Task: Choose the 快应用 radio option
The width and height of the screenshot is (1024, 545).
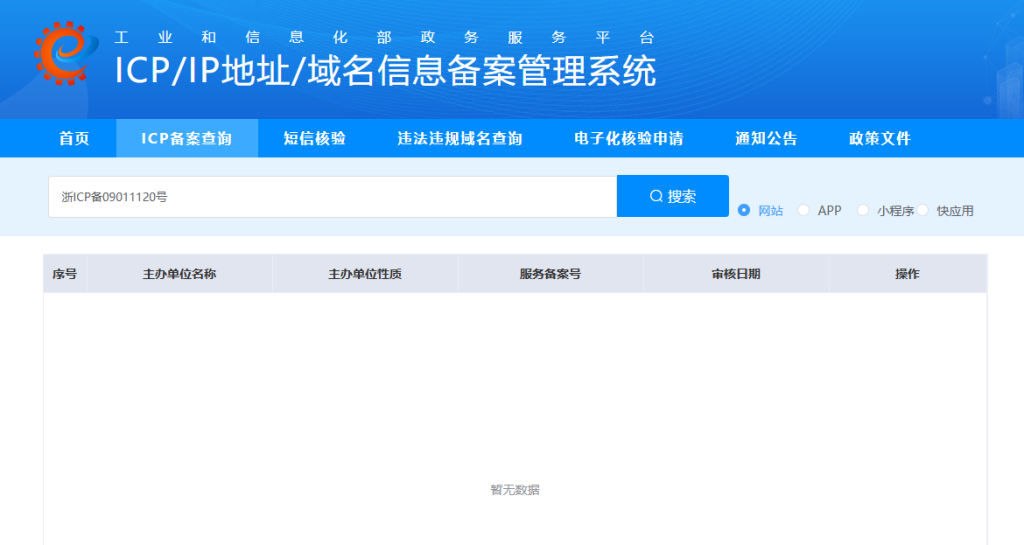Action: 924,210
